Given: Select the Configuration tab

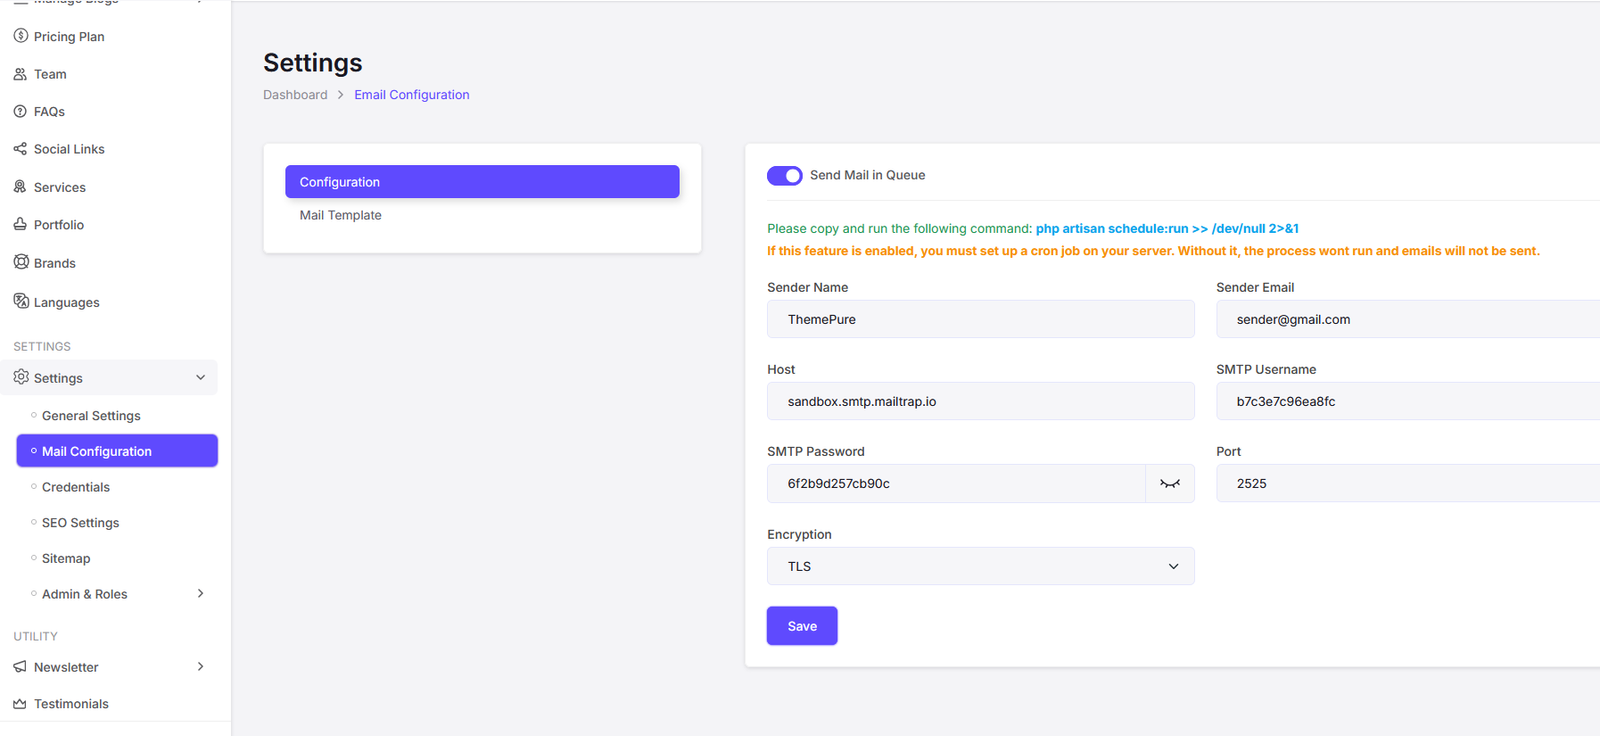Looking at the screenshot, I should click(x=482, y=182).
